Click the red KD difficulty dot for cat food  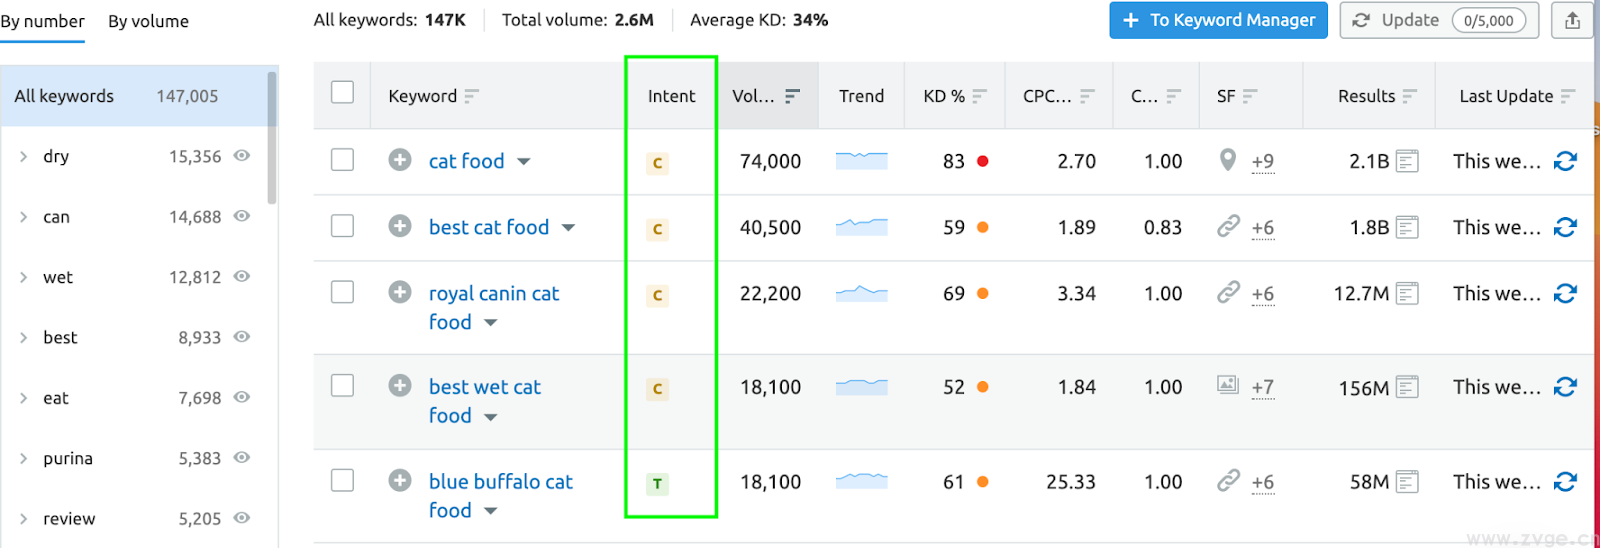[983, 161]
